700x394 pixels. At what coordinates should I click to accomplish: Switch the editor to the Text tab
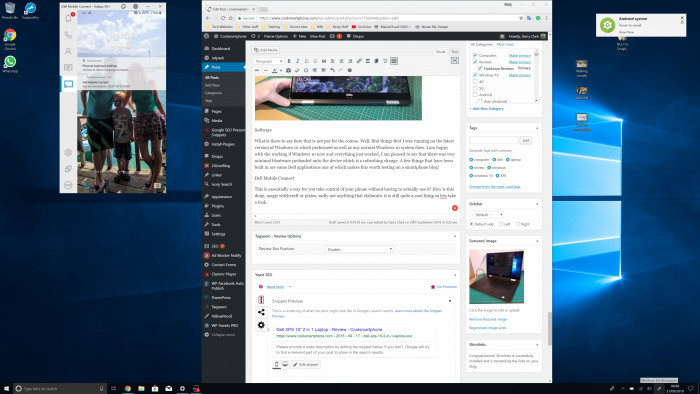click(x=454, y=51)
